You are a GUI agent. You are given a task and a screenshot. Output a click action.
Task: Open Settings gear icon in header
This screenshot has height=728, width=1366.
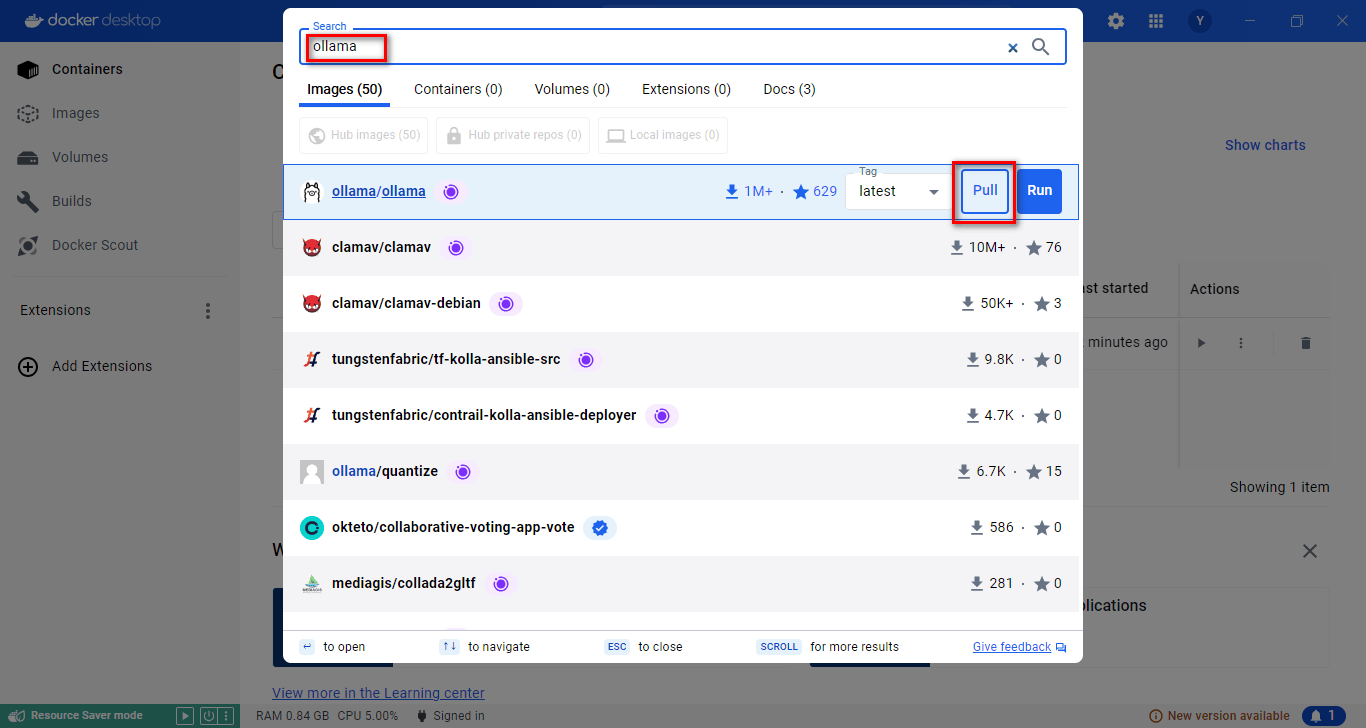[x=1116, y=21]
